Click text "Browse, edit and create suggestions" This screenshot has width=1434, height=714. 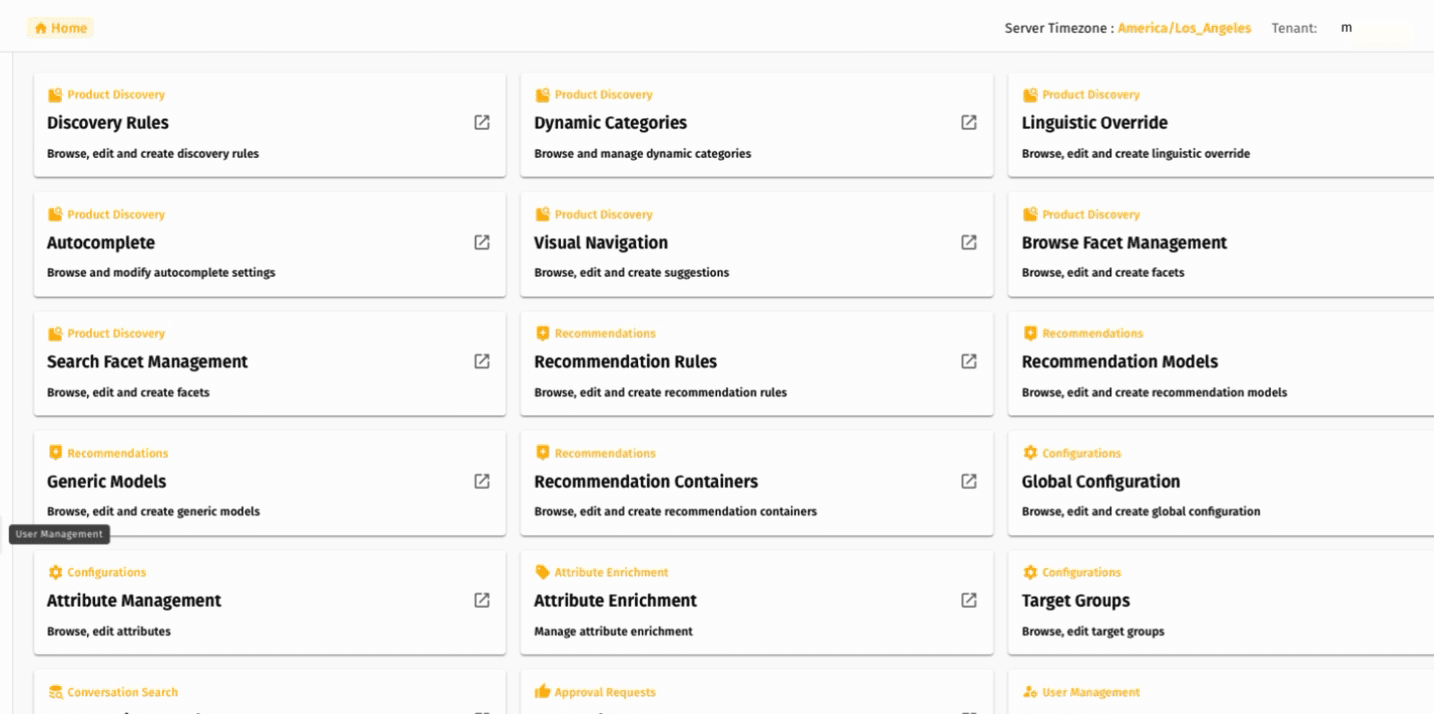pos(631,272)
